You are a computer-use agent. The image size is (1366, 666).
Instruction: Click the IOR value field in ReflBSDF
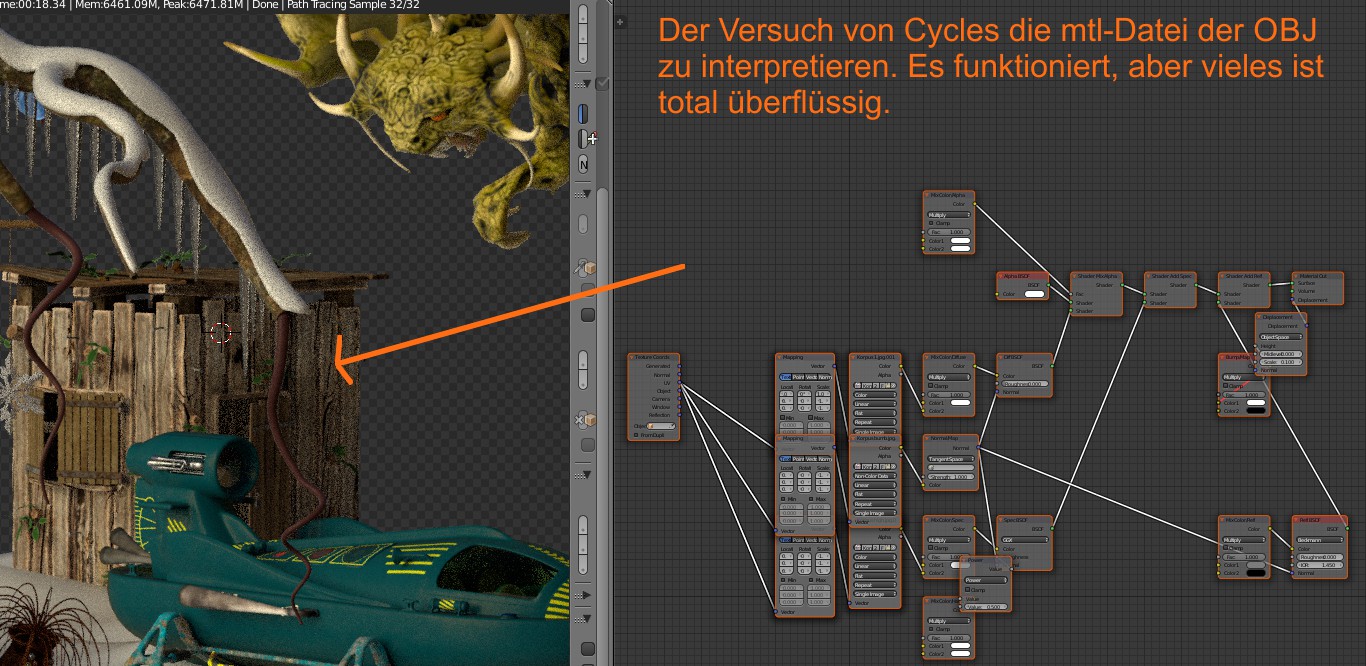tap(1317, 565)
